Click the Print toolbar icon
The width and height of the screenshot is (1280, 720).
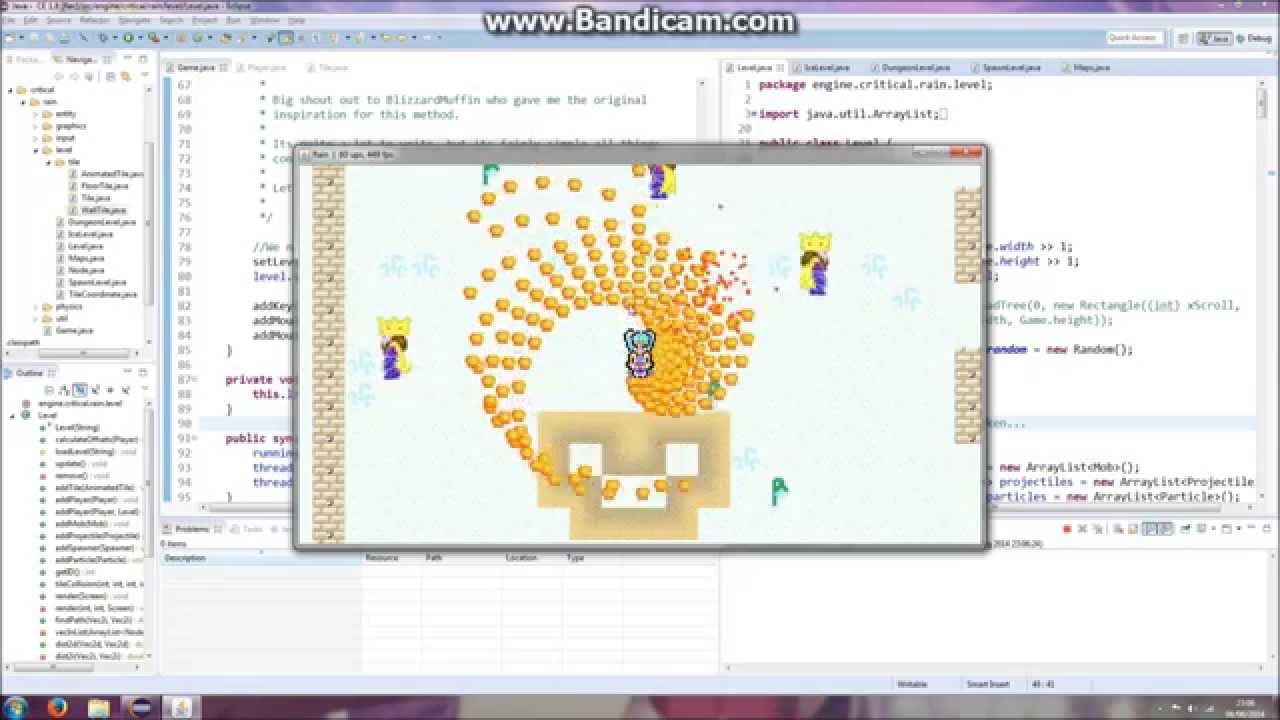(x=64, y=37)
